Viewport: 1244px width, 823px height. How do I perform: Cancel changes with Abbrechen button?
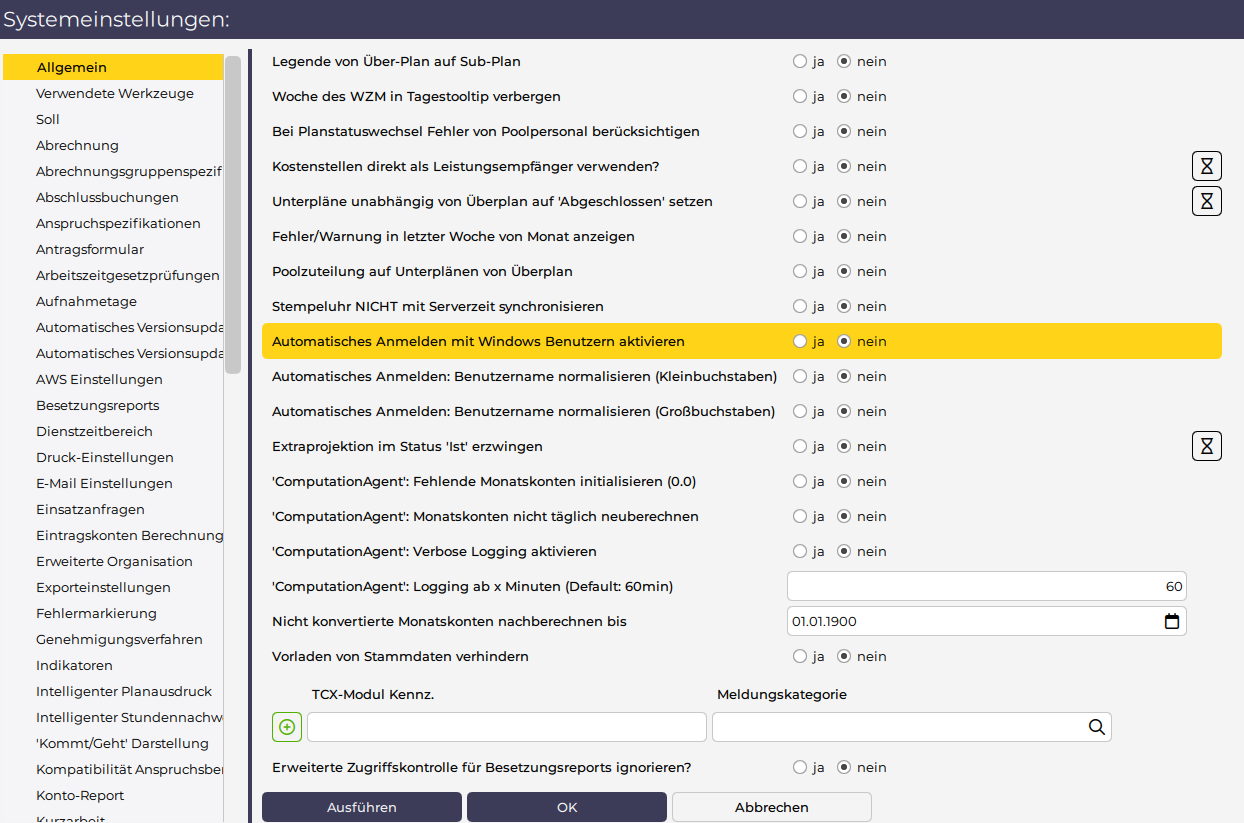click(771, 807)
